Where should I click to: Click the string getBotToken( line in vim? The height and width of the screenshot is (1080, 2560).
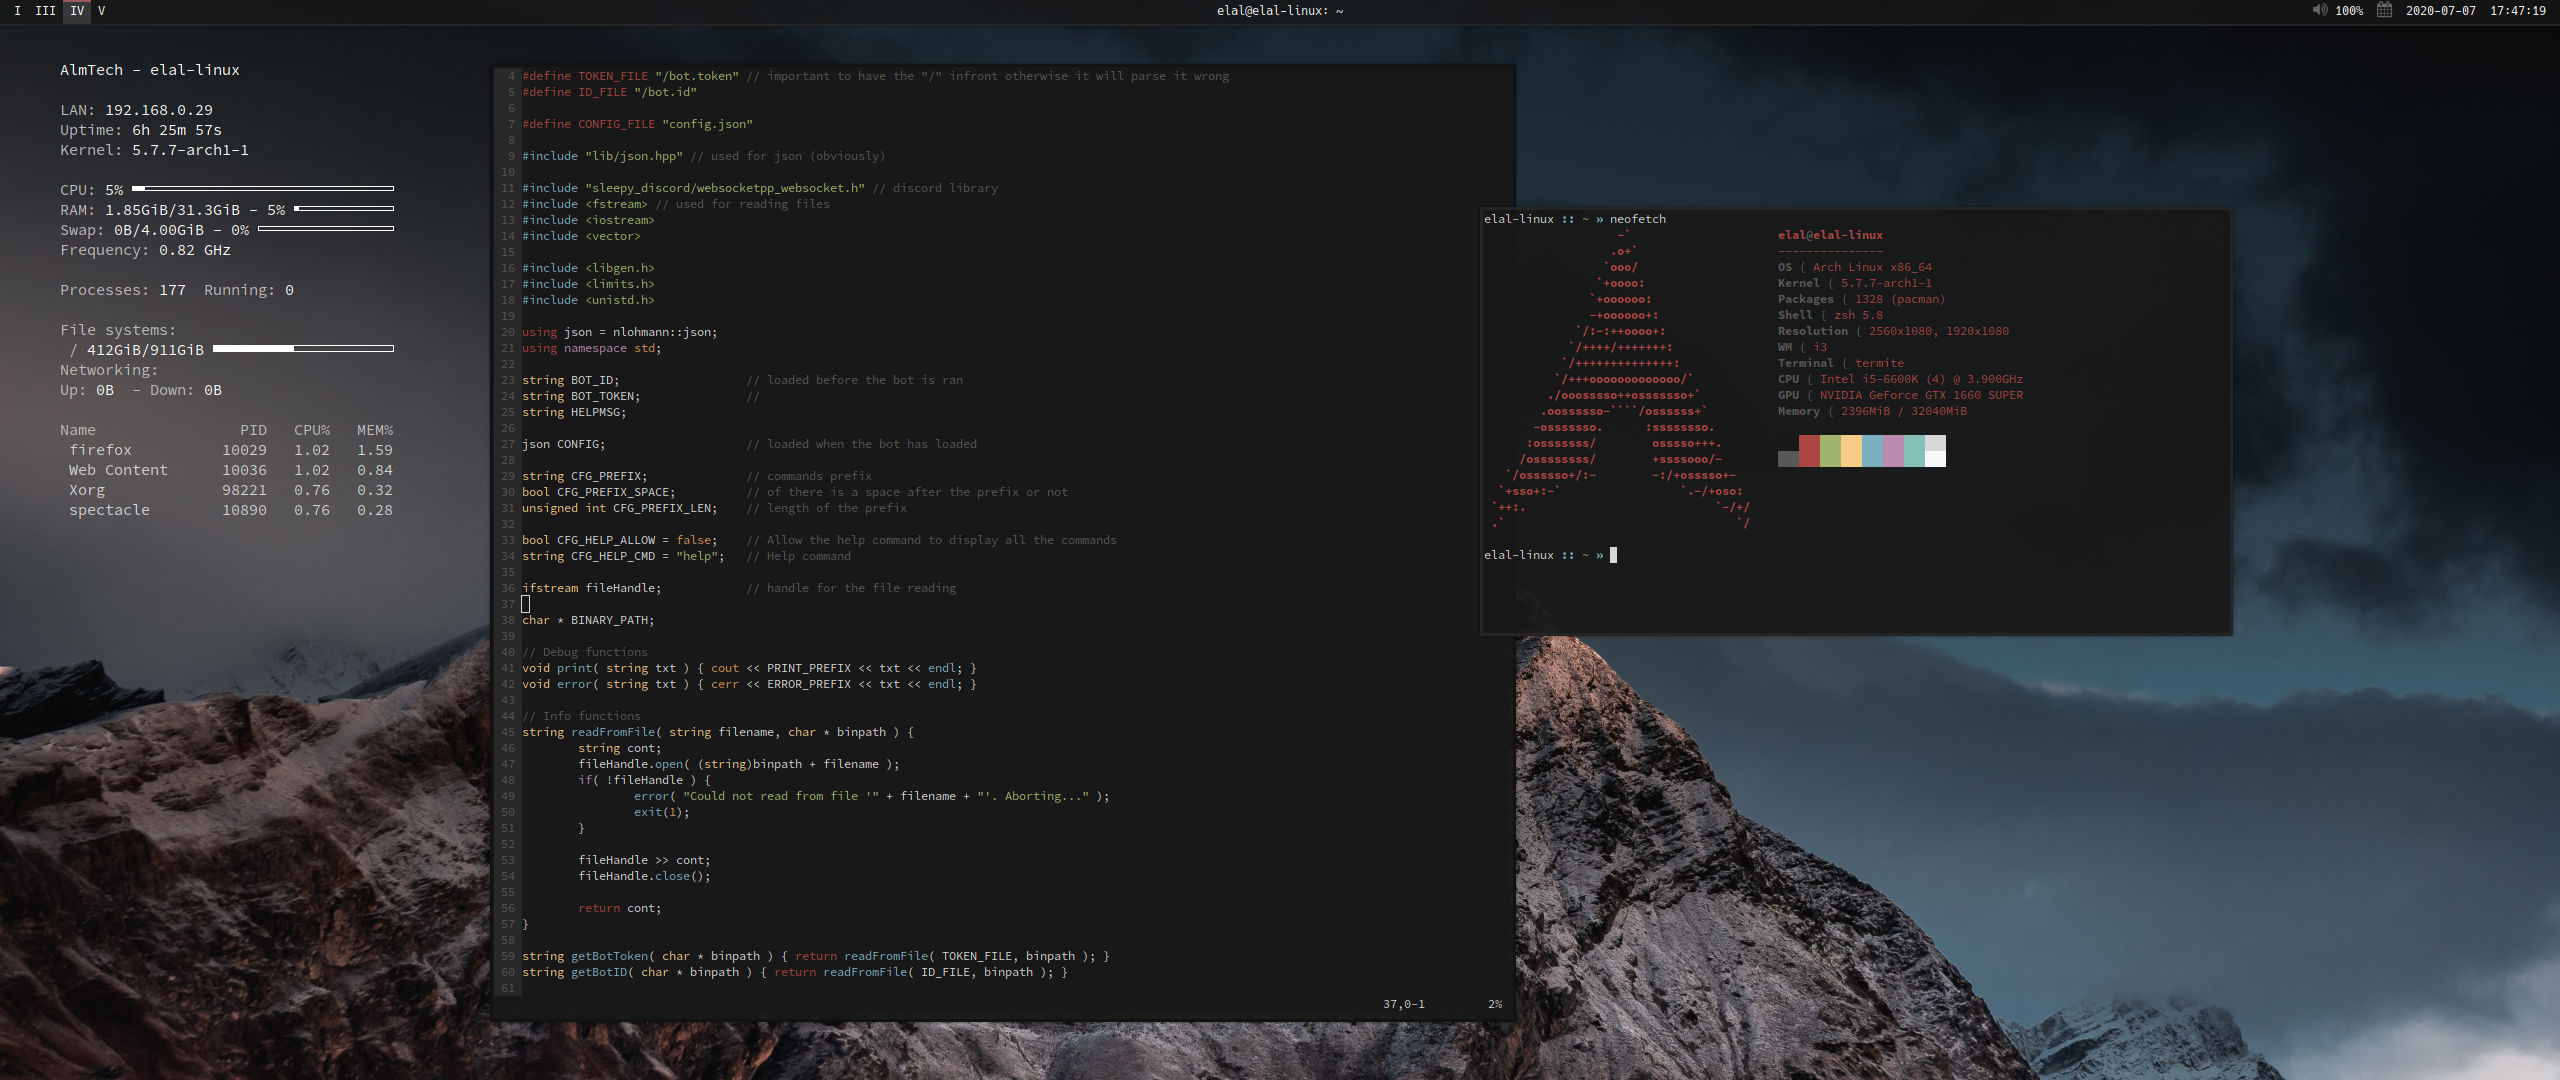click(815, 956)
